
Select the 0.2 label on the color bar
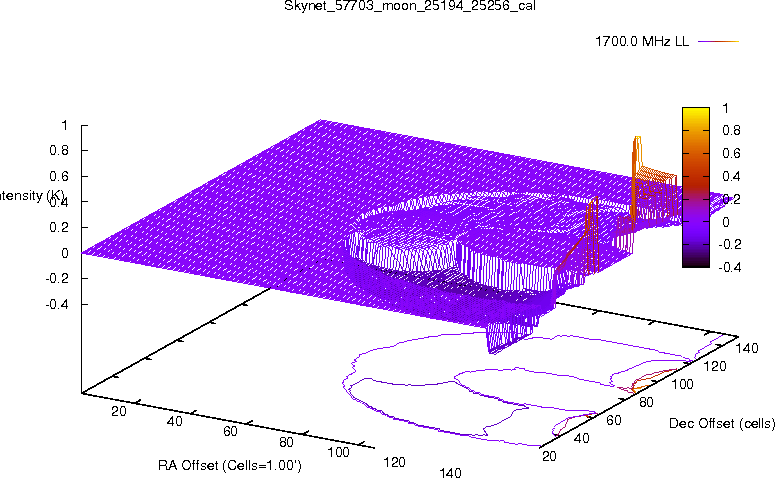point(731,199)
